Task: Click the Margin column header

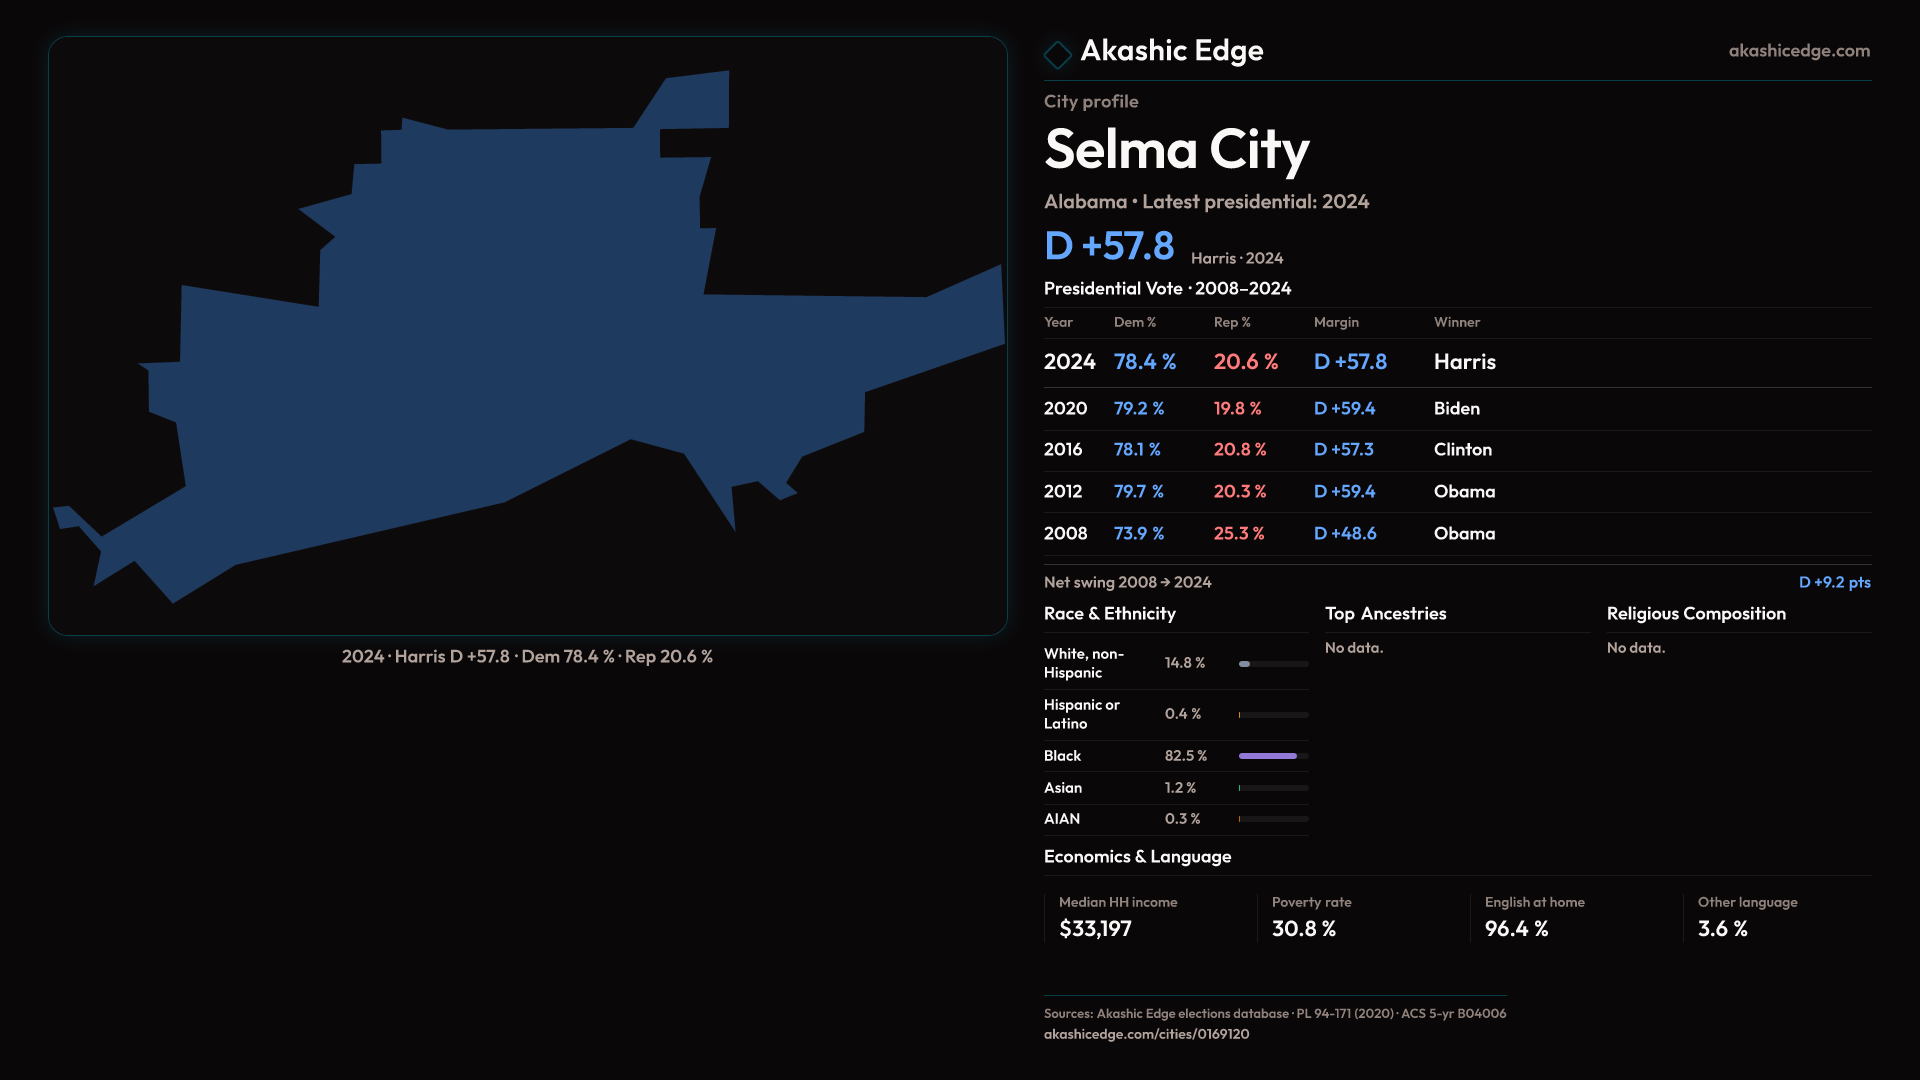Action: click(1336, 322)
